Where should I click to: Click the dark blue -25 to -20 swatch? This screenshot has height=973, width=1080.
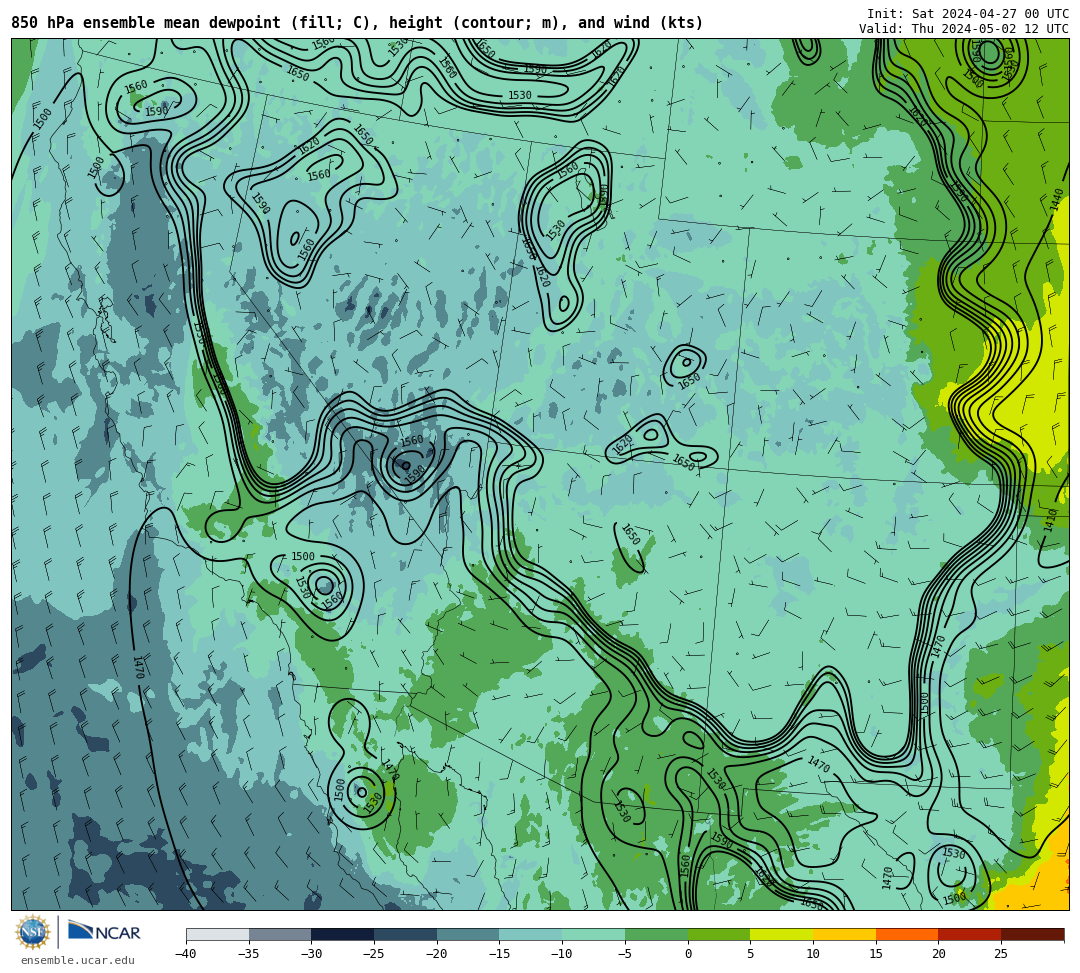tap(406, 934)
